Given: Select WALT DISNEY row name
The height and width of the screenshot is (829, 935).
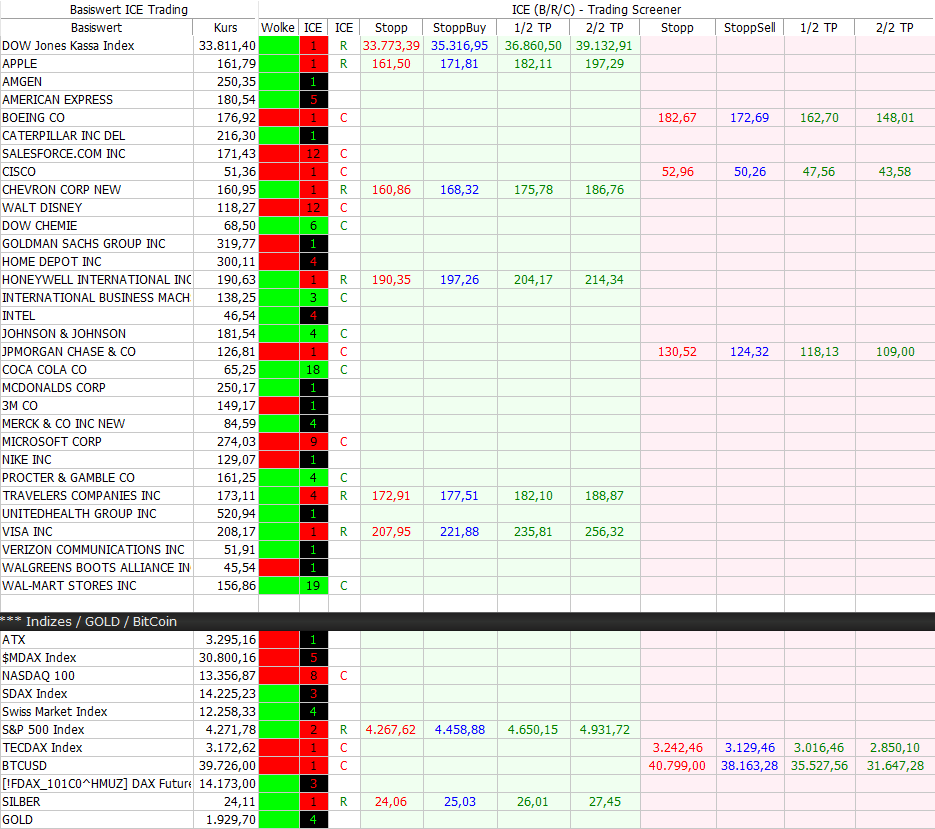Looking at the screenshot, I should click(42, 208).
